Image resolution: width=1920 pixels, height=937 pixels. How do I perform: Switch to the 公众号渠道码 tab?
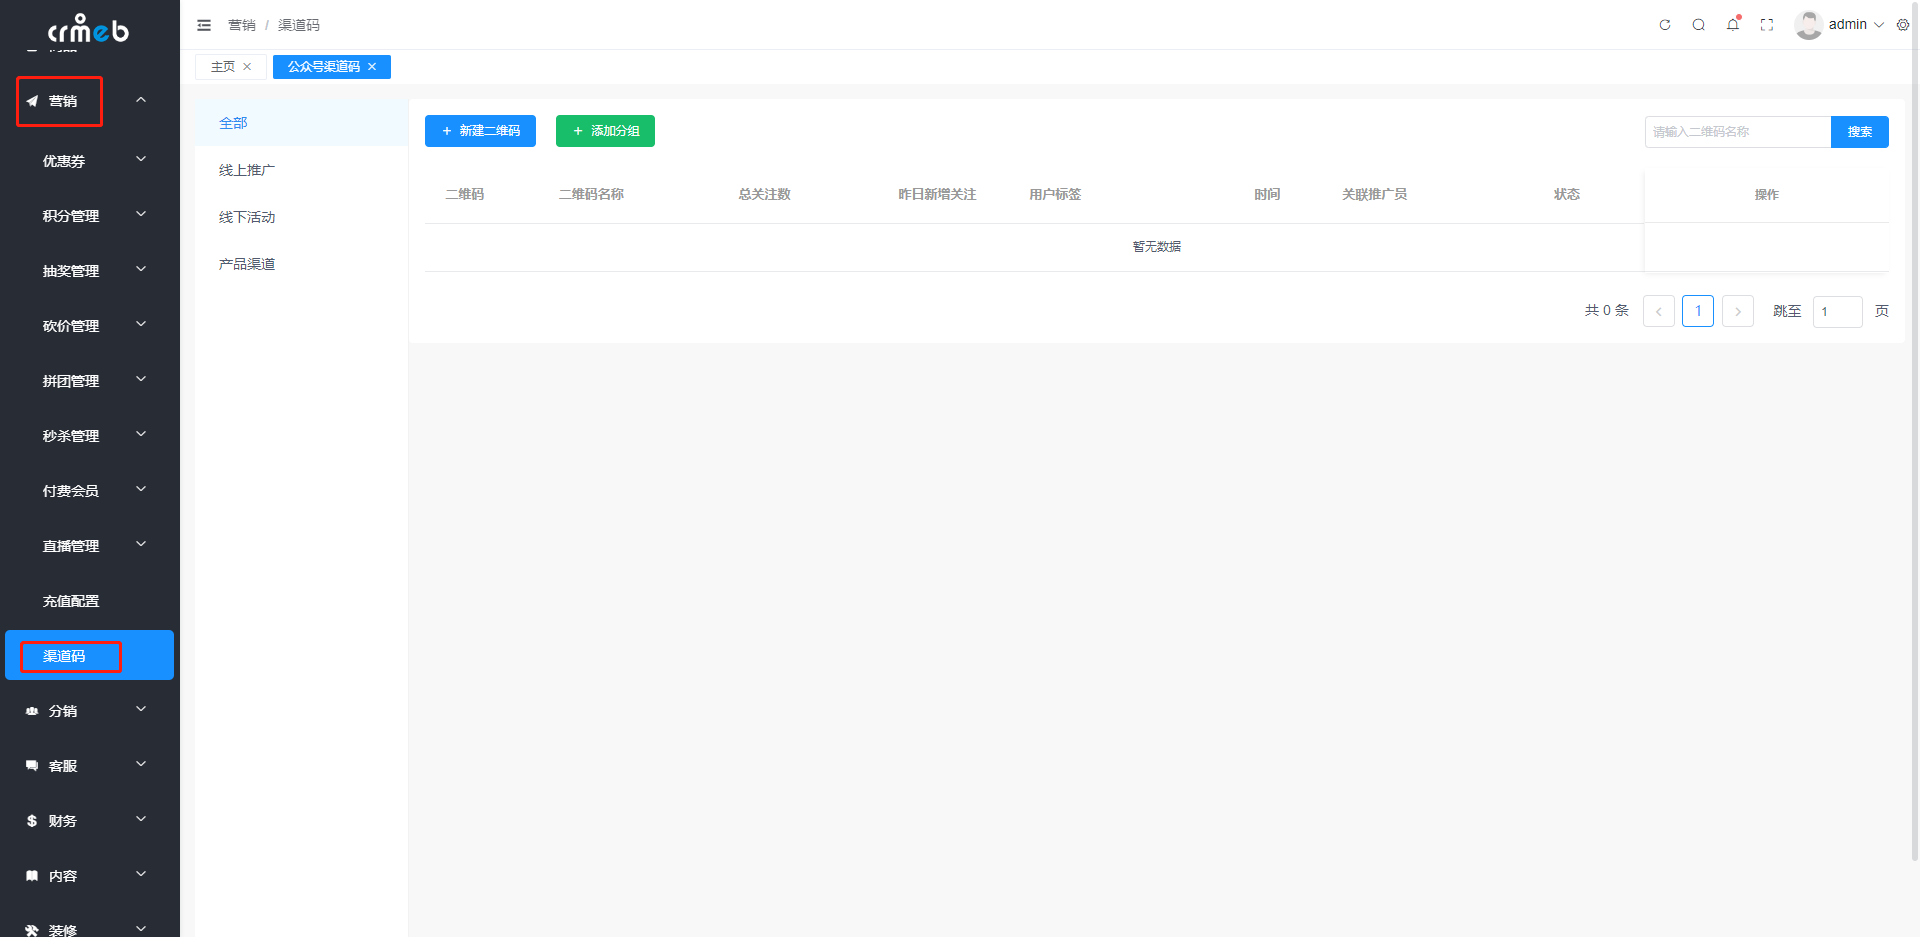click(x=324, y=67)
